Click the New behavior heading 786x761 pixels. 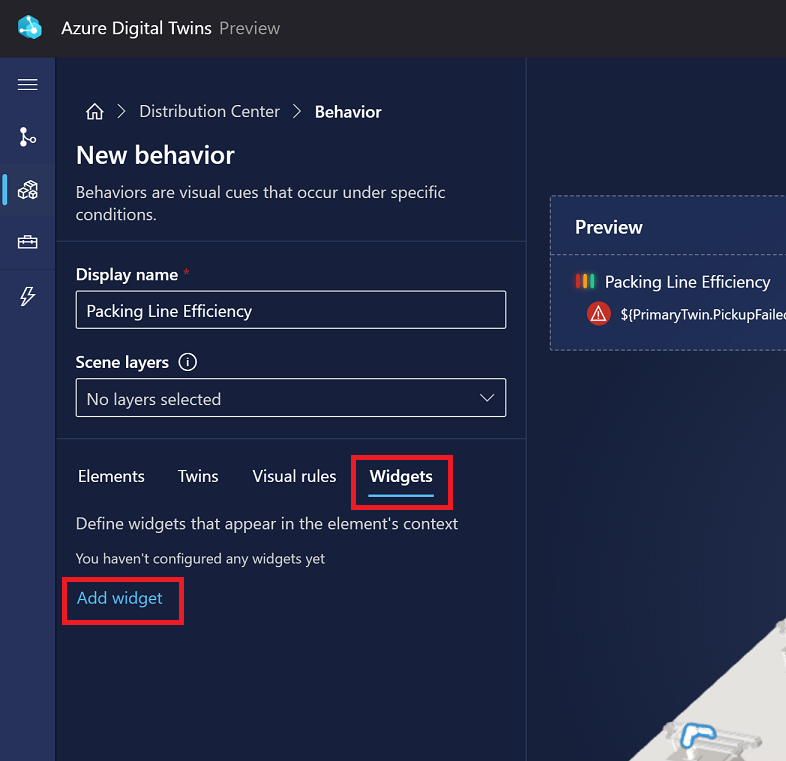[155, 155]
